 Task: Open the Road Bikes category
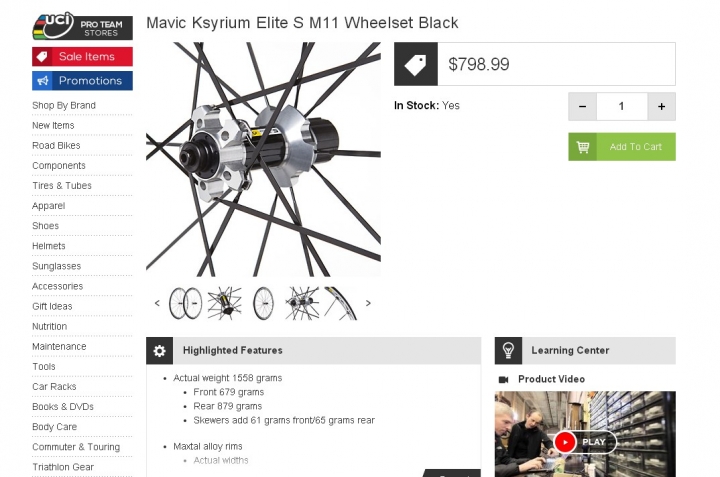[56, 146]
